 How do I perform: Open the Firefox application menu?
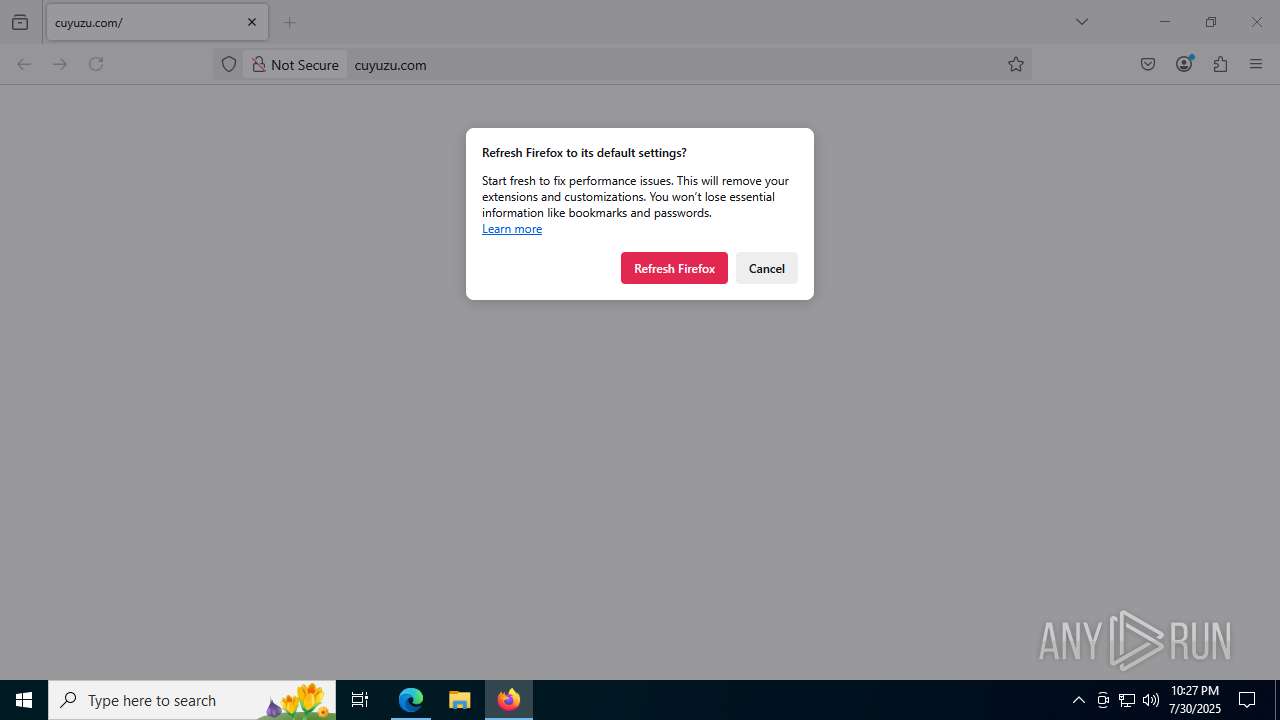[1256, 64]
